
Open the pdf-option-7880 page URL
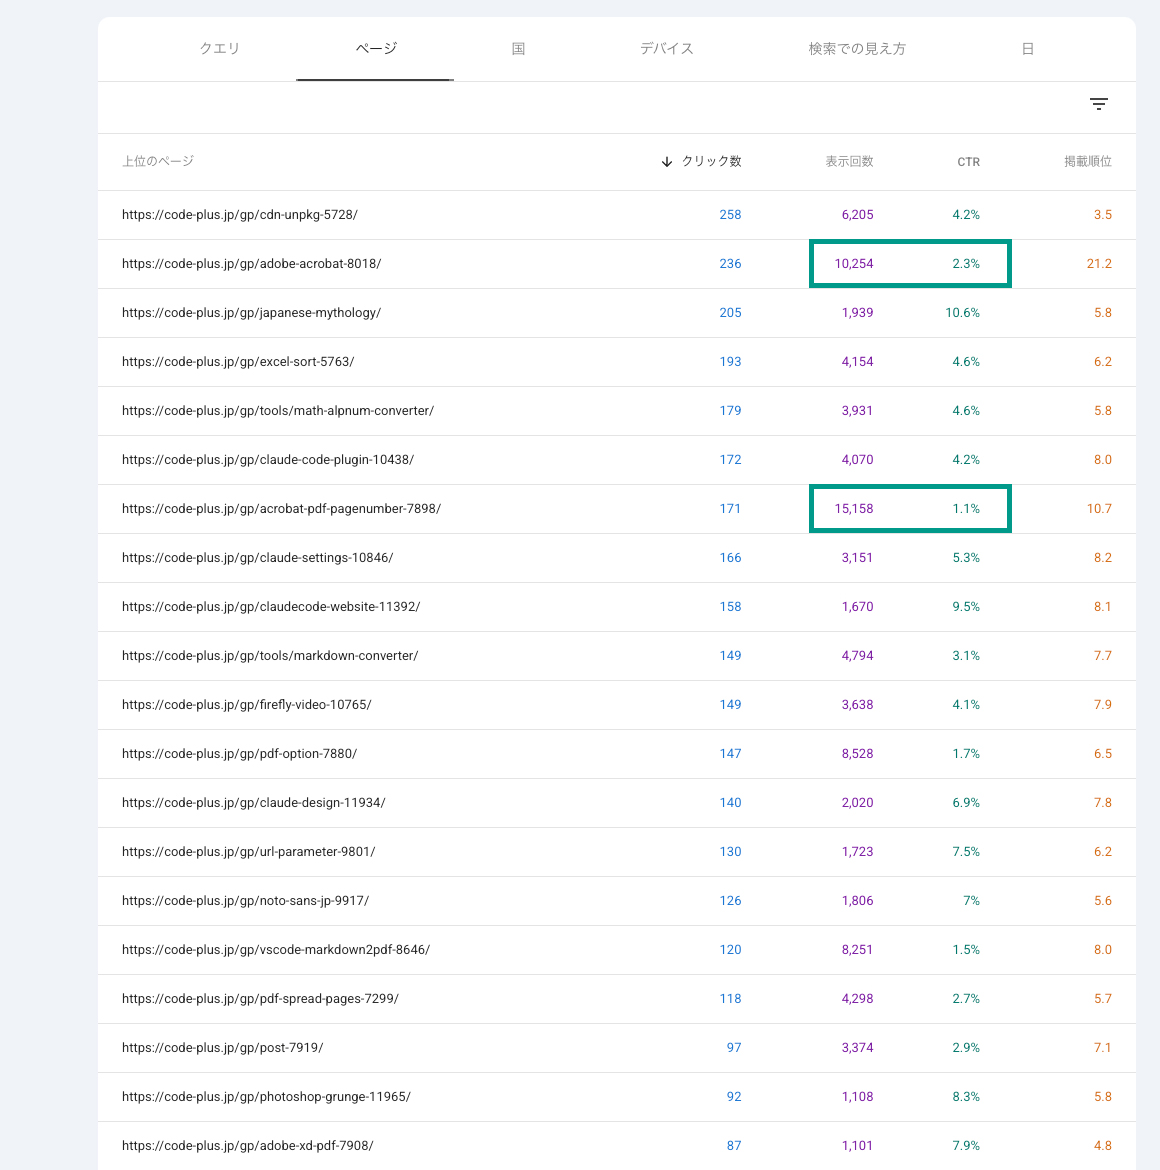239,754
